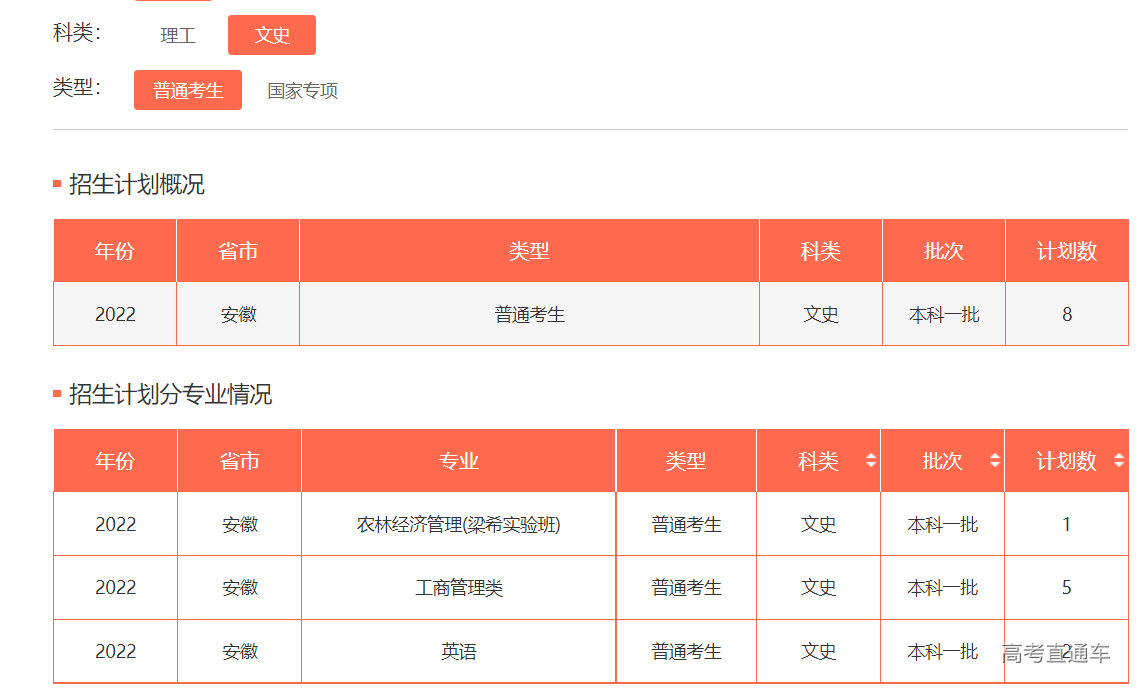This screenshot has height=693, width=1139.
Task: Sort the 批次 column using its sort arrows
Action: click(993, 461)
